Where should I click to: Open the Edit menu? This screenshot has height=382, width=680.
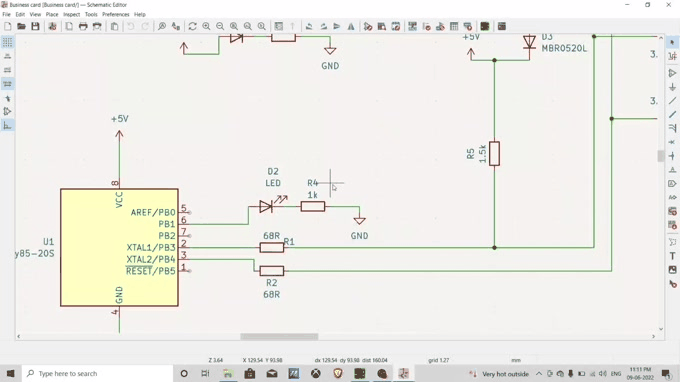coord(20,14)
